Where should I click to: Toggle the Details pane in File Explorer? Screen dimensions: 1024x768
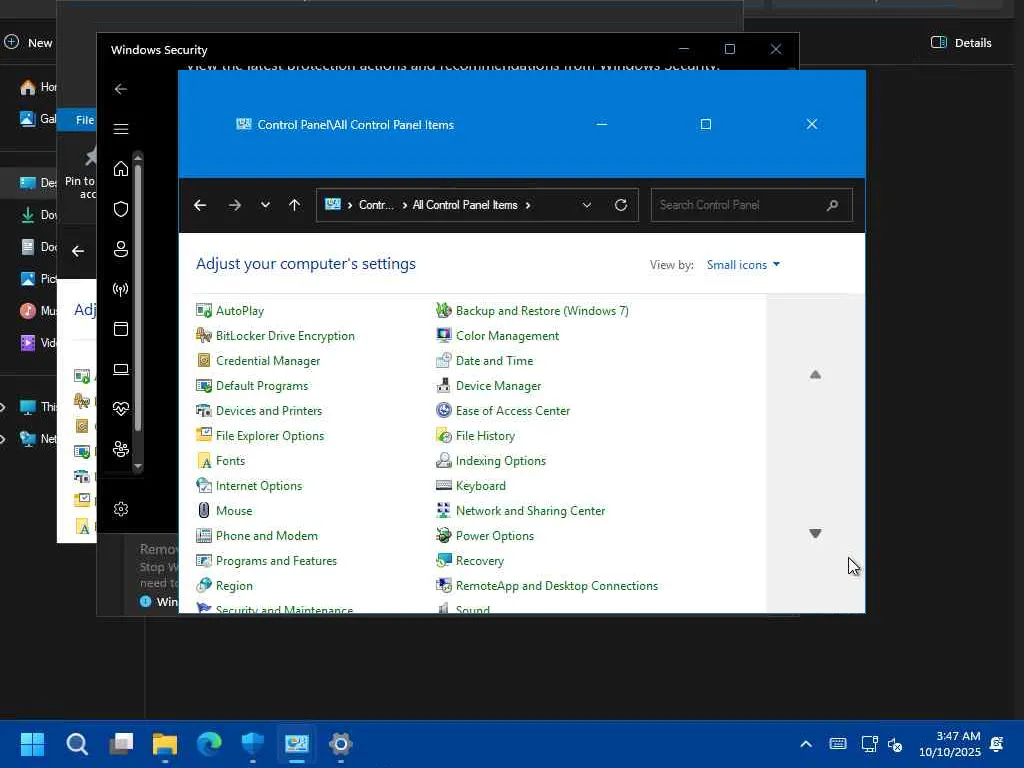(961, 42)
